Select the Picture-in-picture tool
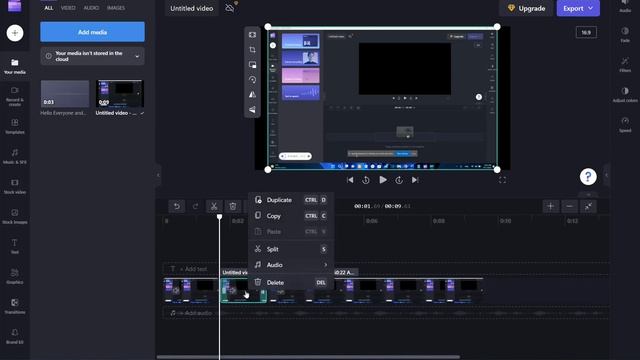This screenshot has width=640, height=360. pos(252,65)
